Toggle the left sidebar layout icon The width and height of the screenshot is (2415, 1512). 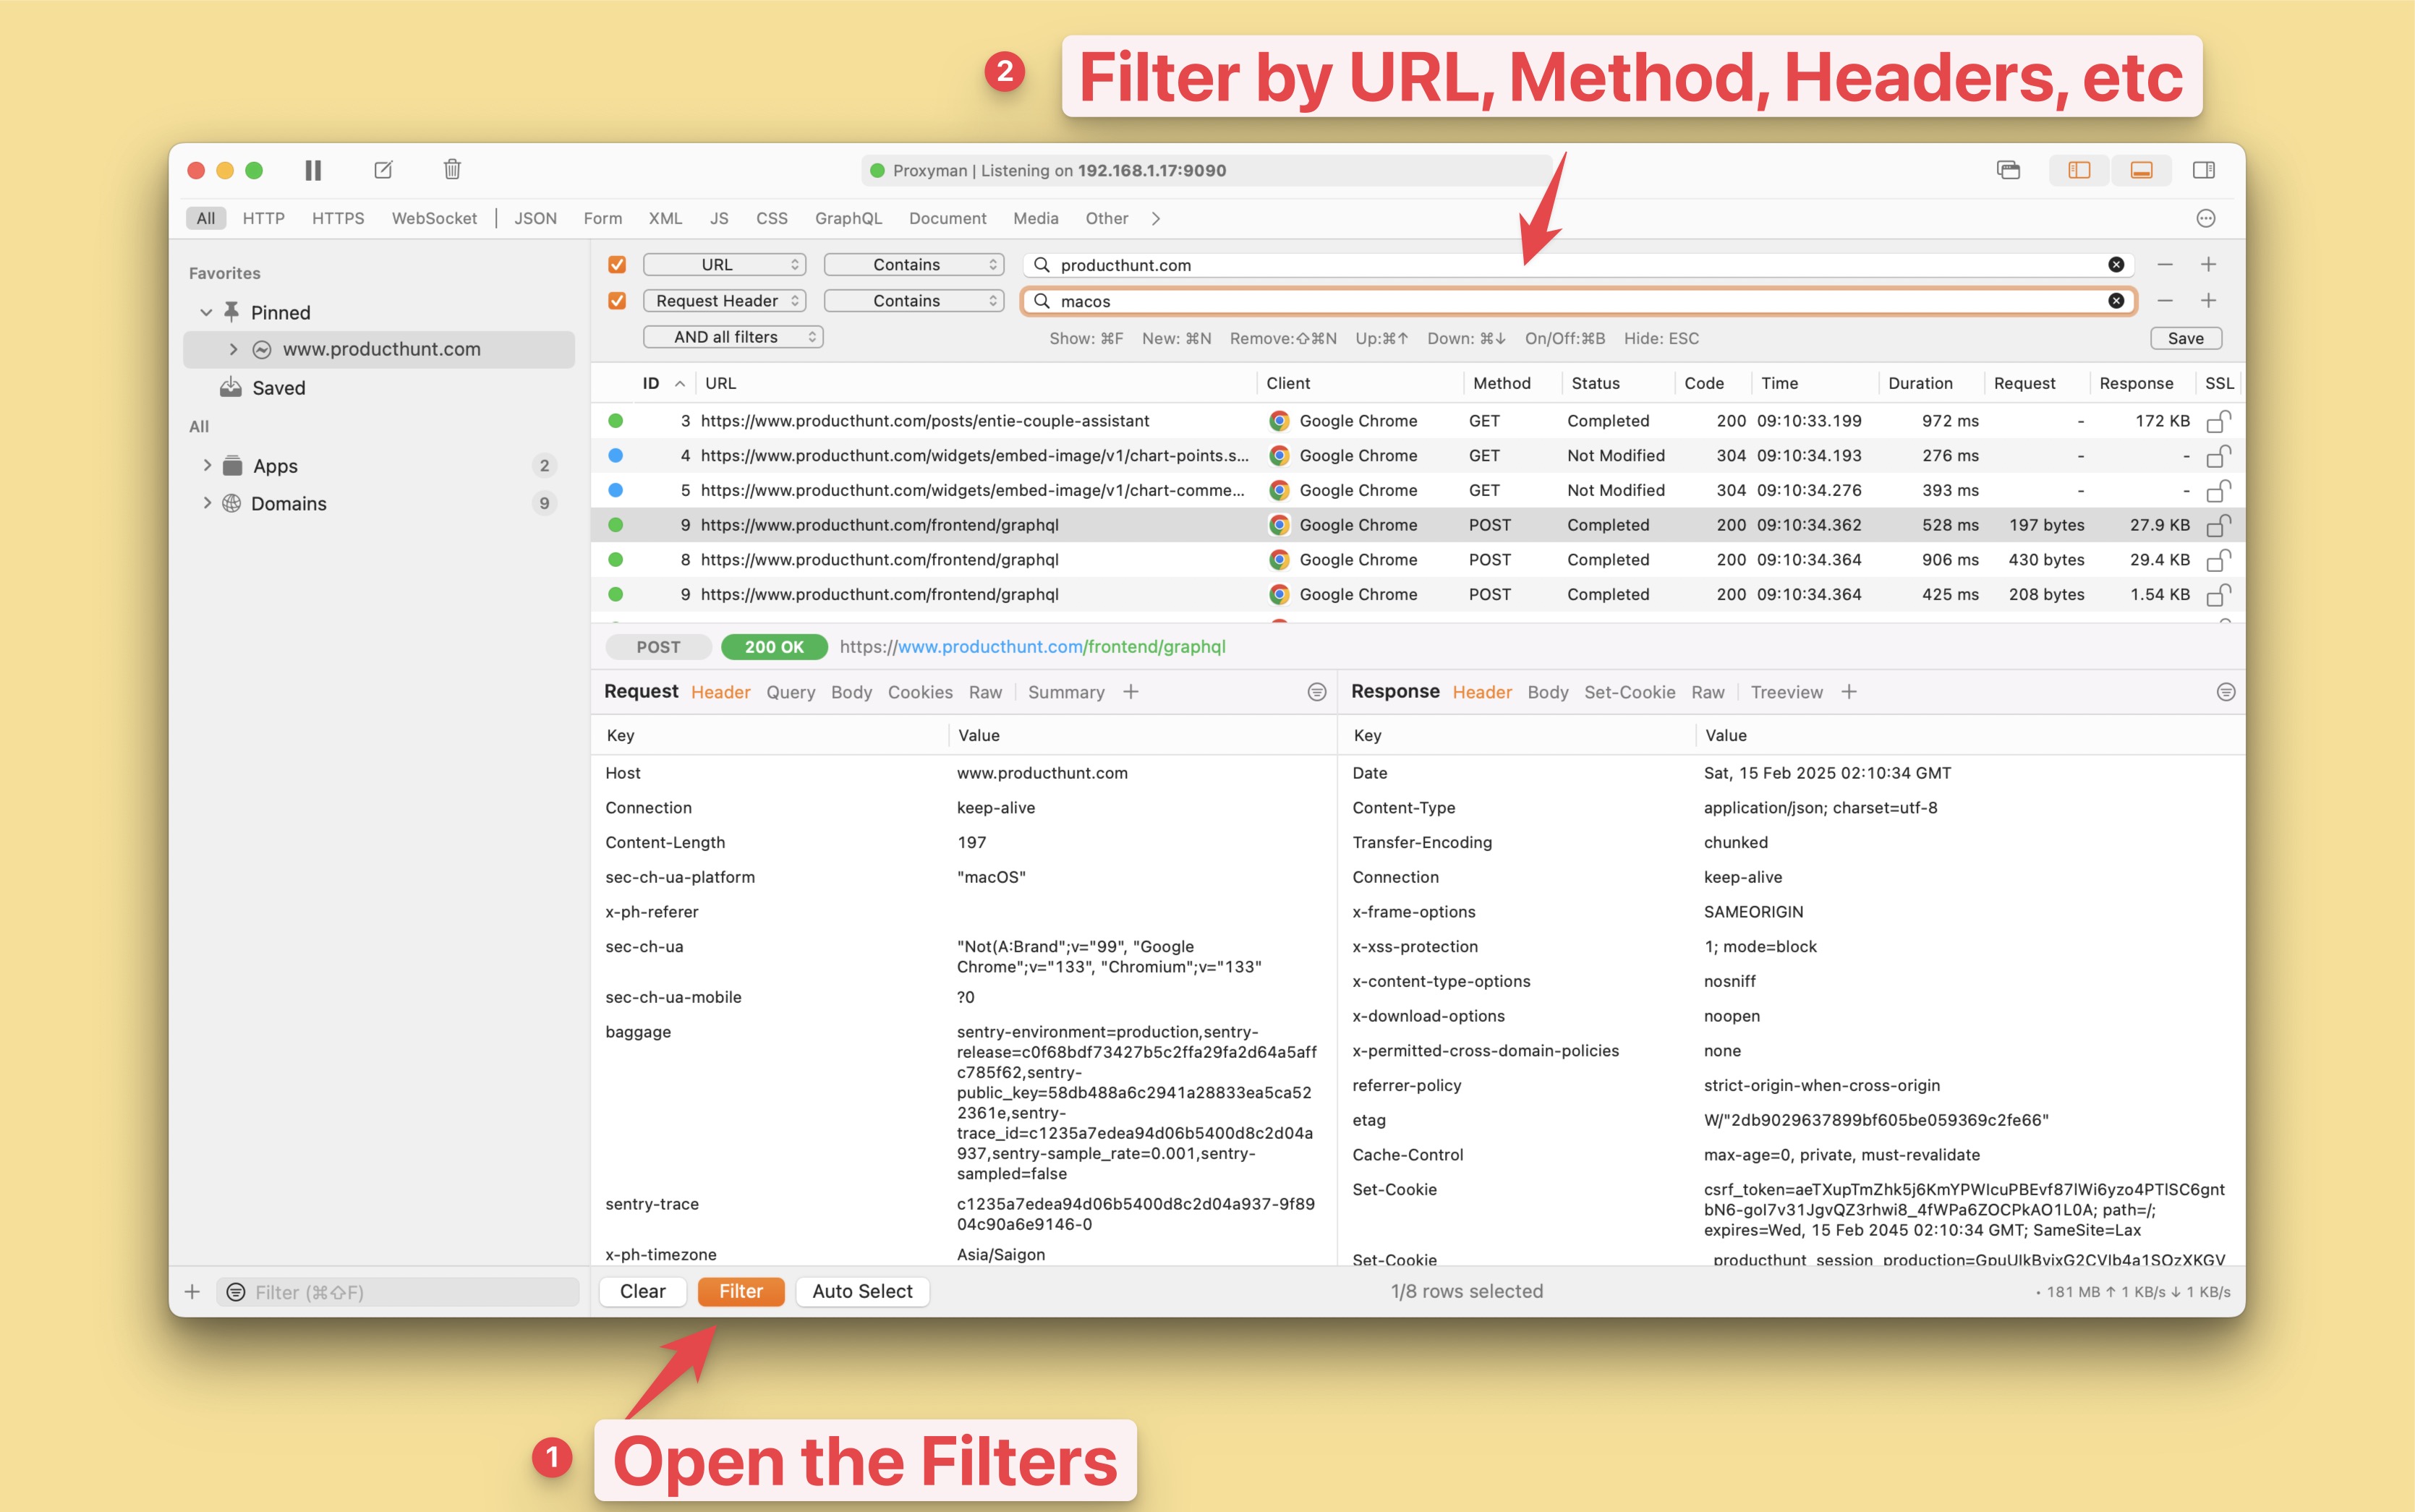pyautogui.click(x=2079, y=170)
